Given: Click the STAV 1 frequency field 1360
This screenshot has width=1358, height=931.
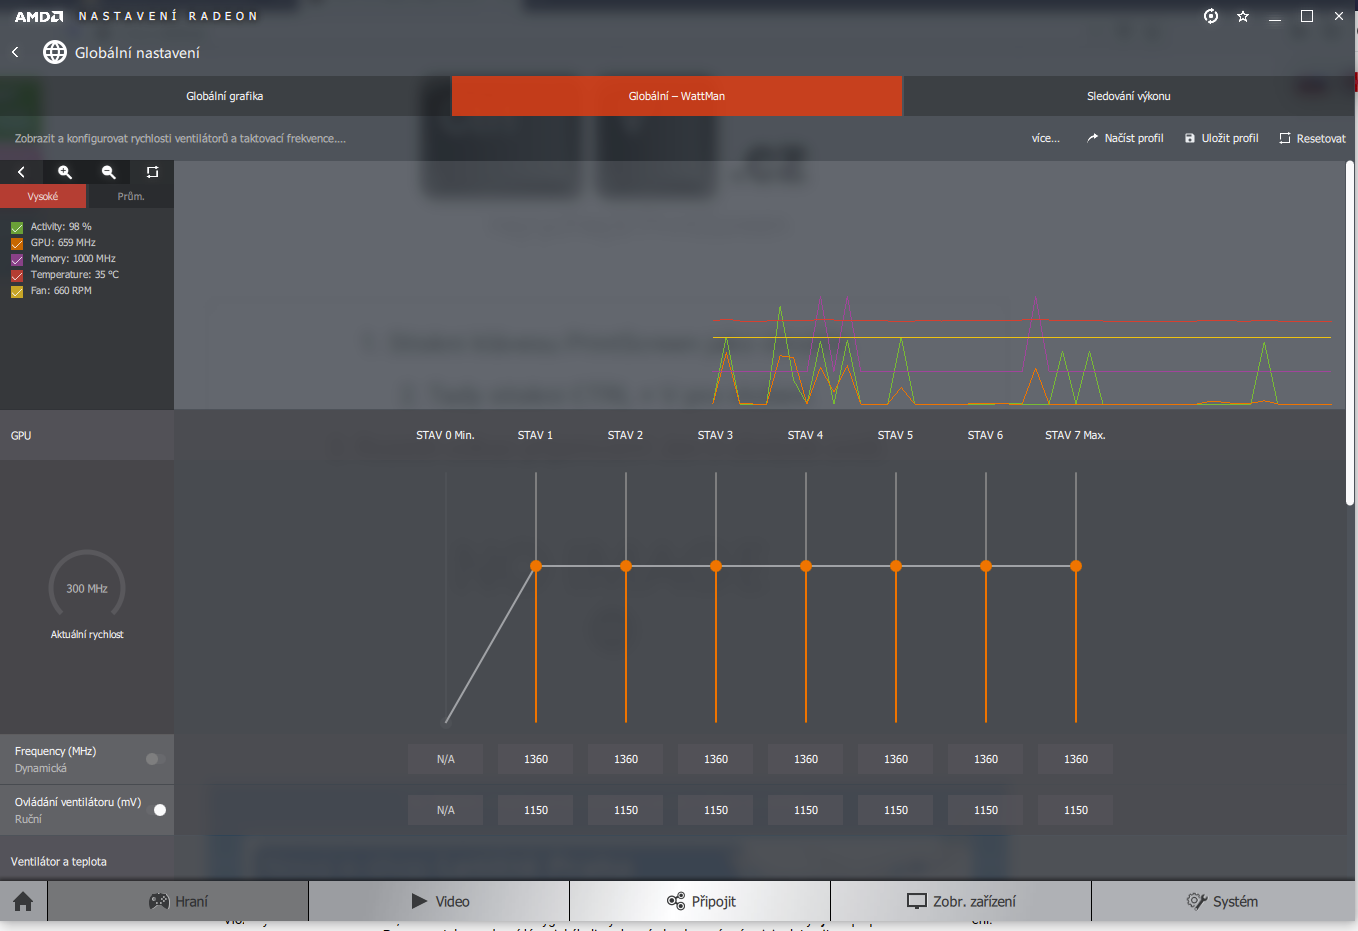Looking at the screenshot, I should point(536,759).
